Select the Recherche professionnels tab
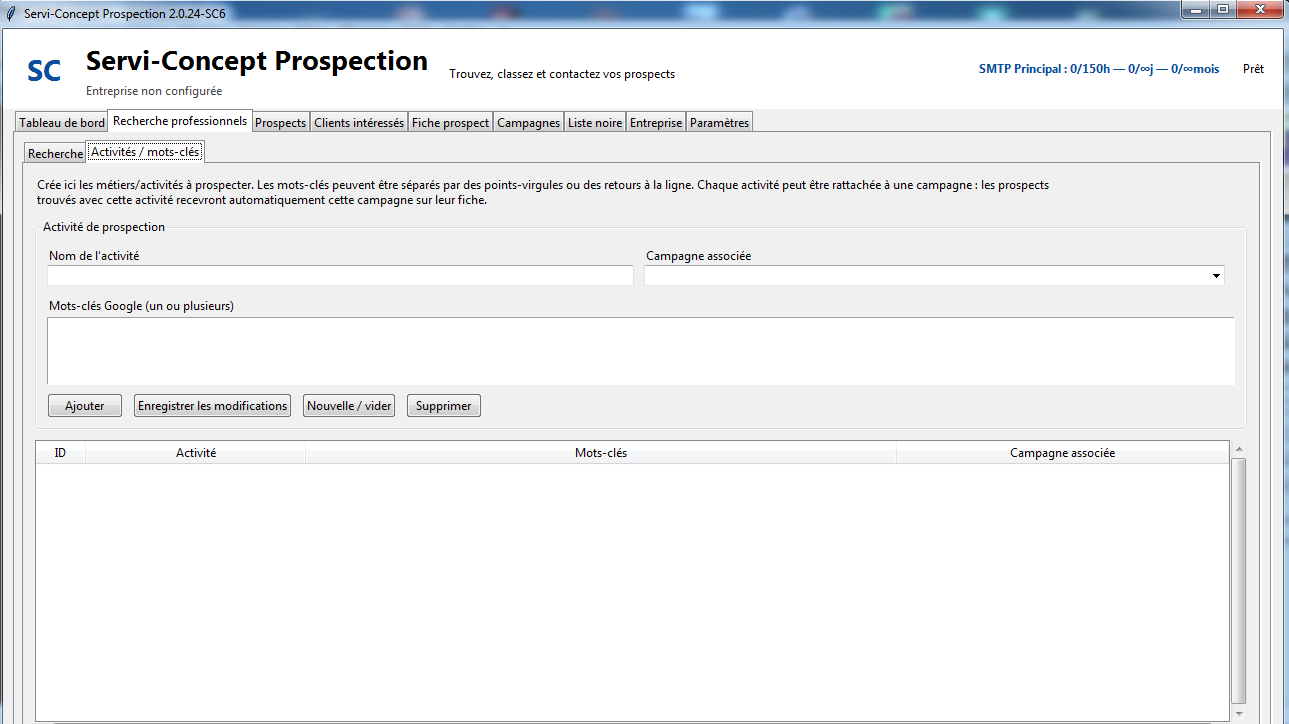Viewport: 1289px width, 724px height. click(180, 121)
